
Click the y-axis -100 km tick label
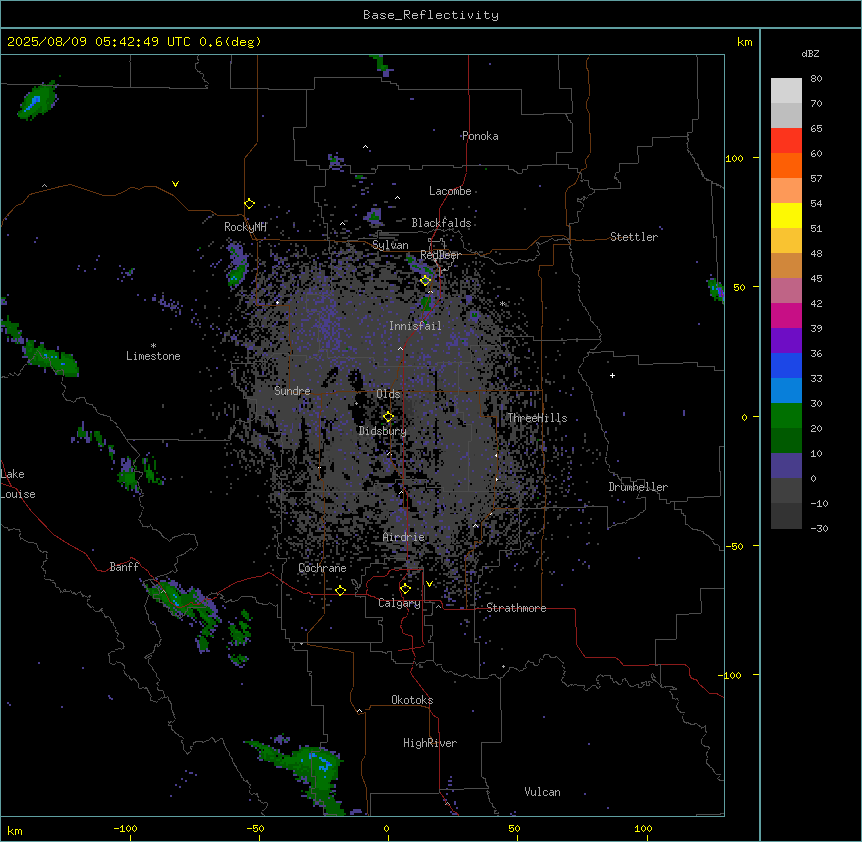731,675
